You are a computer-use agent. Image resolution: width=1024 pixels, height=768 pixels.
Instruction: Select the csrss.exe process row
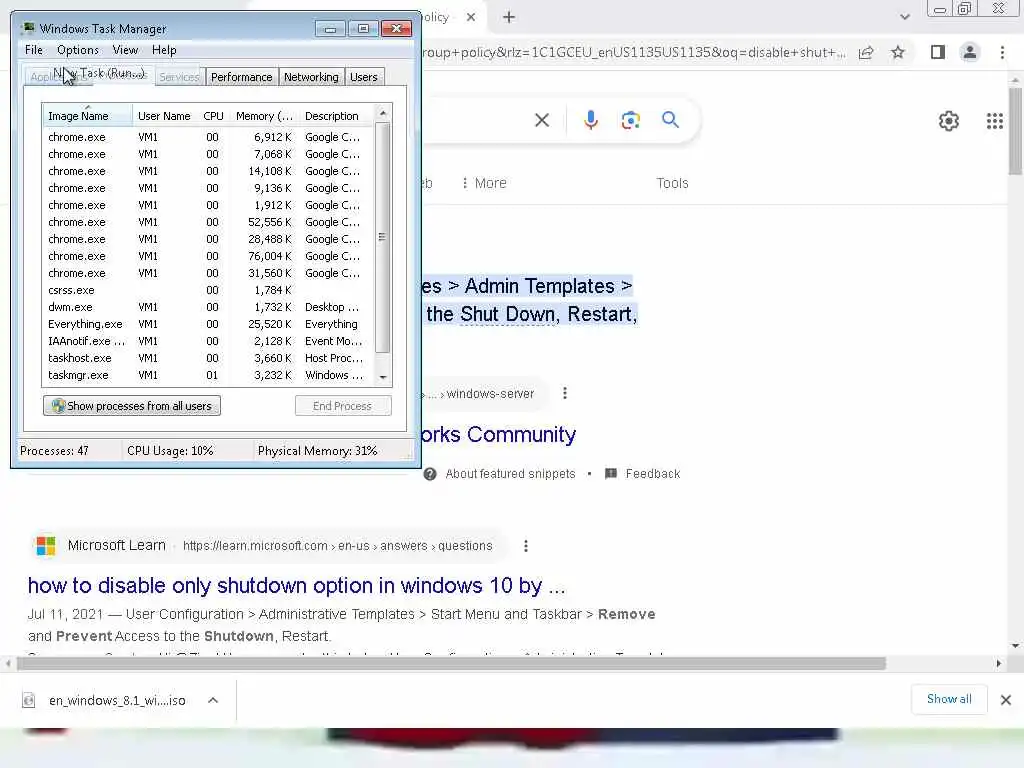click(x=208, y=291)
